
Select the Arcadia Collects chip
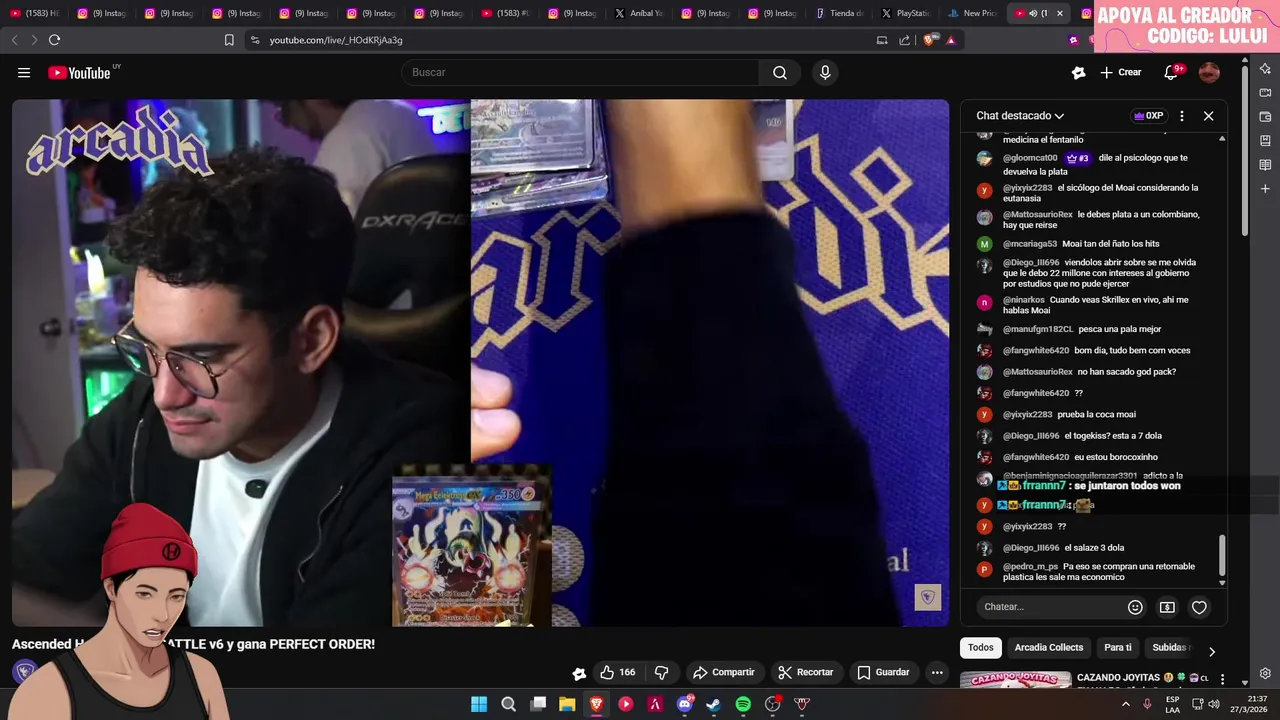[1049, 647]
